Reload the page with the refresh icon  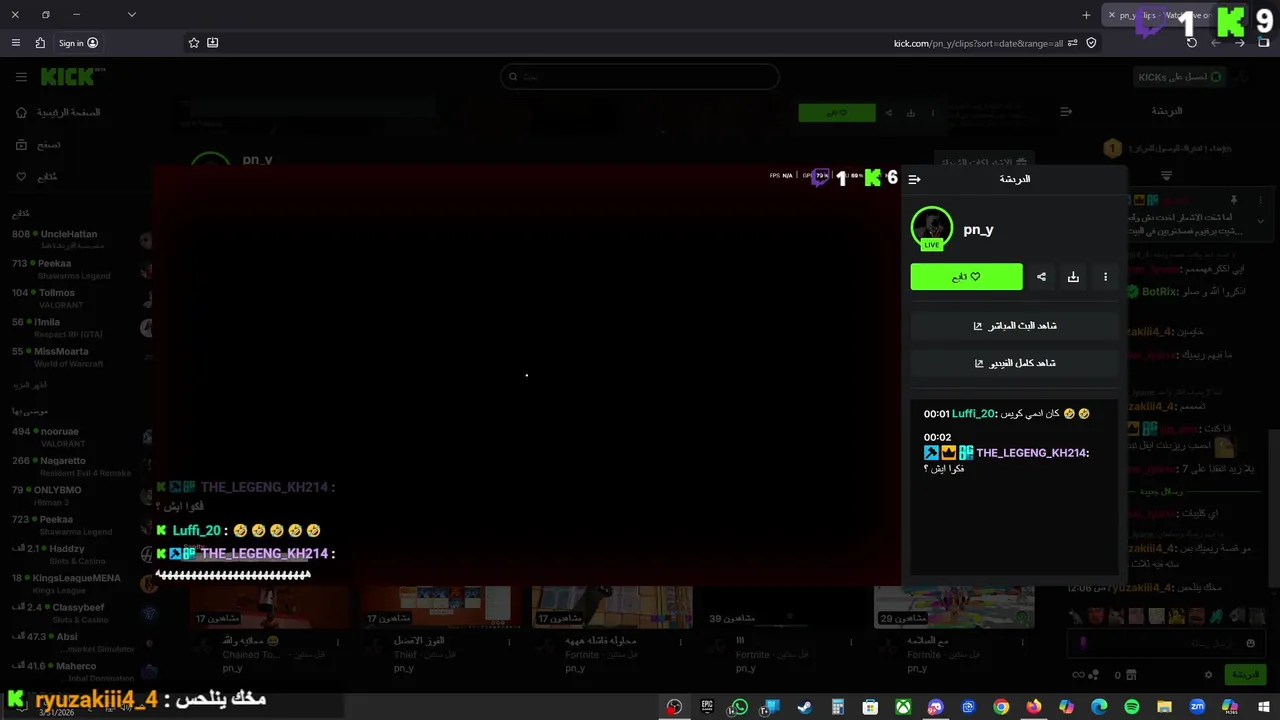[1191, 43]
